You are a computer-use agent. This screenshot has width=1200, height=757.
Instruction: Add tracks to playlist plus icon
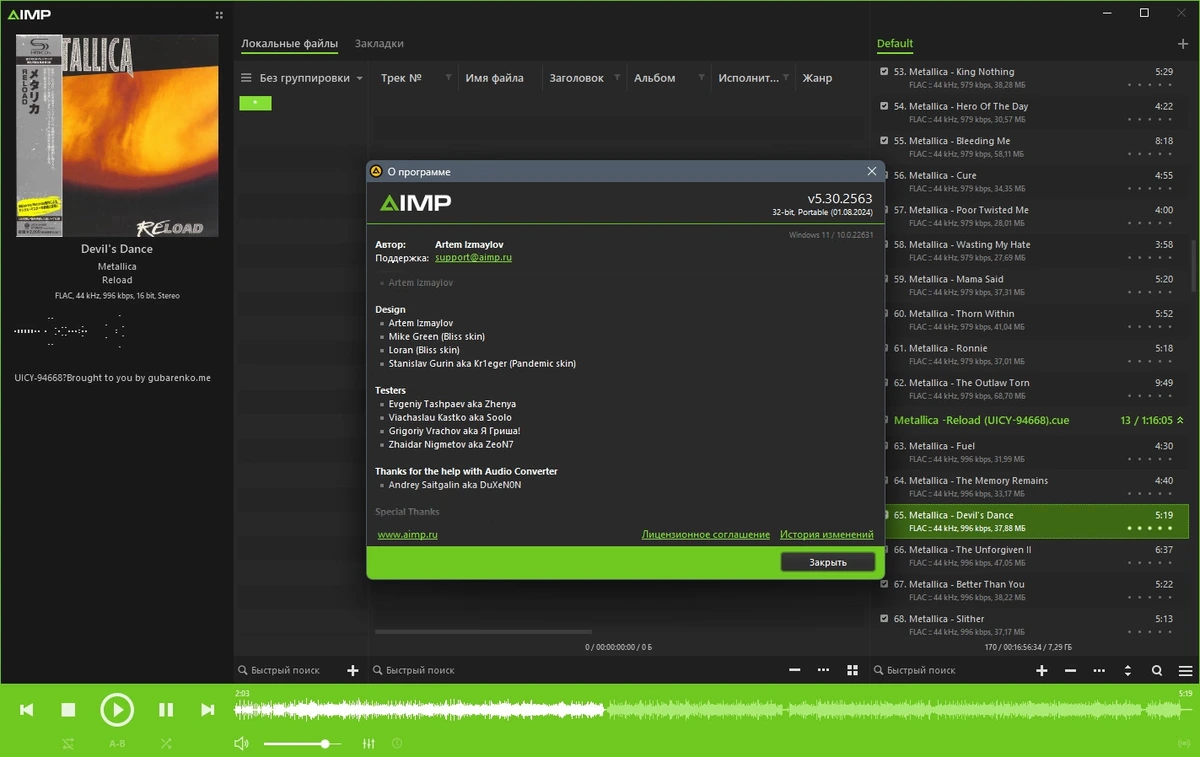[1041, 670]
